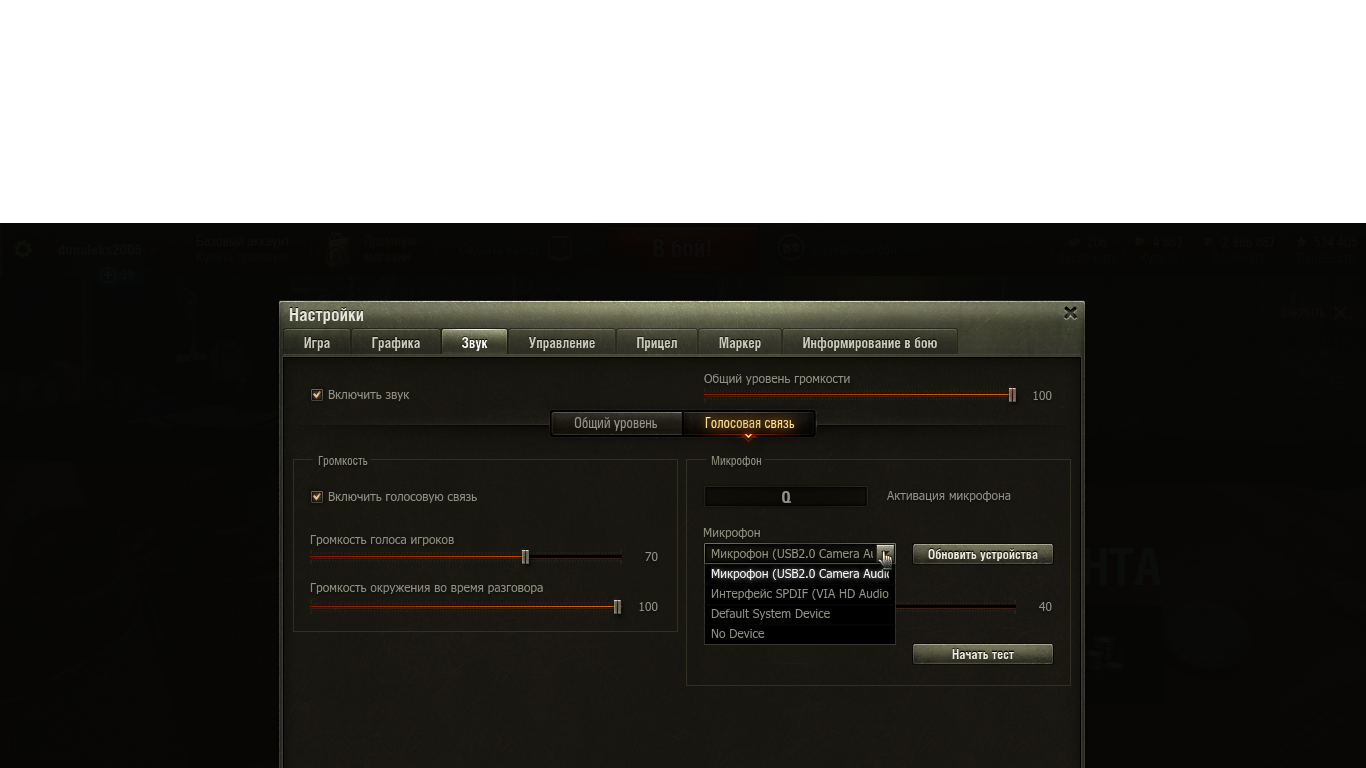Choose the Интерфейс SPDIF (VIA HD Audio option
This screenshot has width=1366, height=768.
[800, 594]
